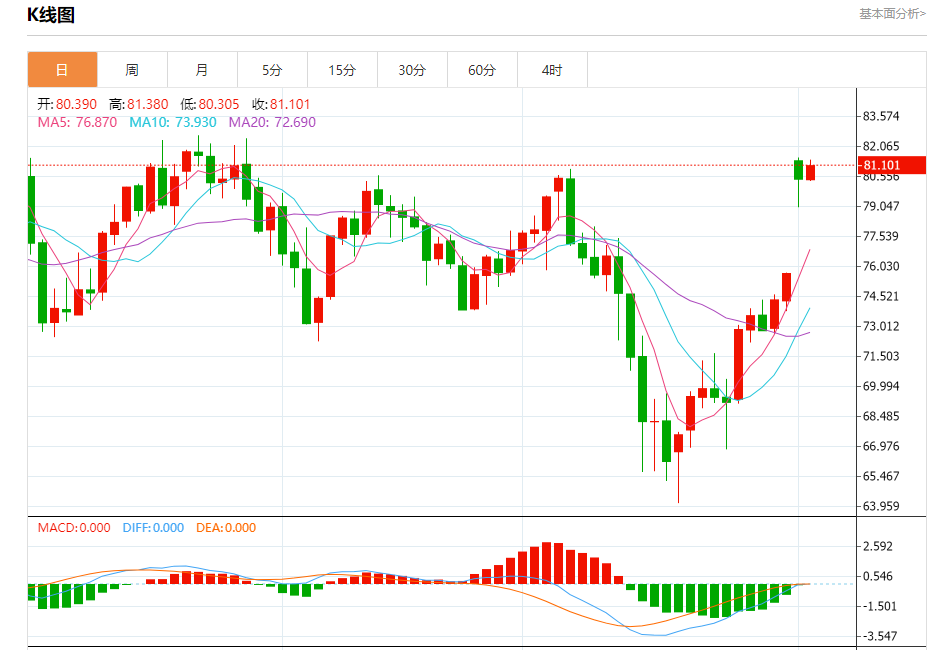Open the 4时 interval tab
Viewport: 939px width, 650px height.
pos(553,70)
